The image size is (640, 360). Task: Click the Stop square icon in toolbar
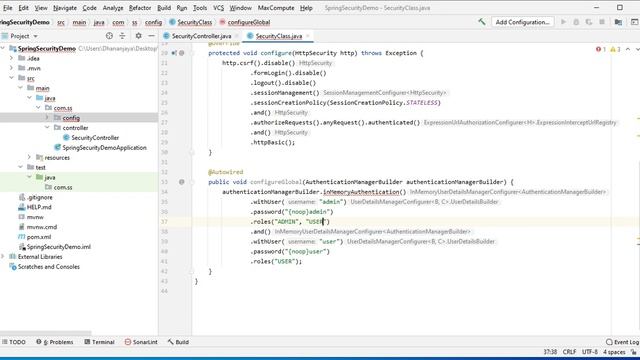point(602,22)
